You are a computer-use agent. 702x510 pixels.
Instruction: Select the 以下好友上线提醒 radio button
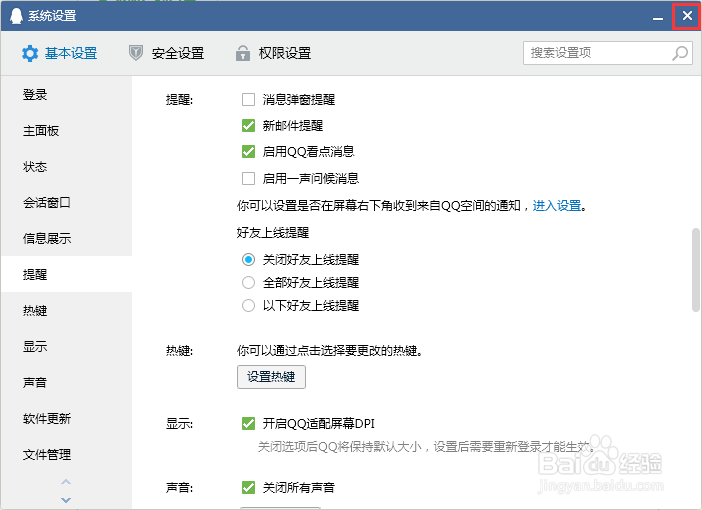click(248, 306)
